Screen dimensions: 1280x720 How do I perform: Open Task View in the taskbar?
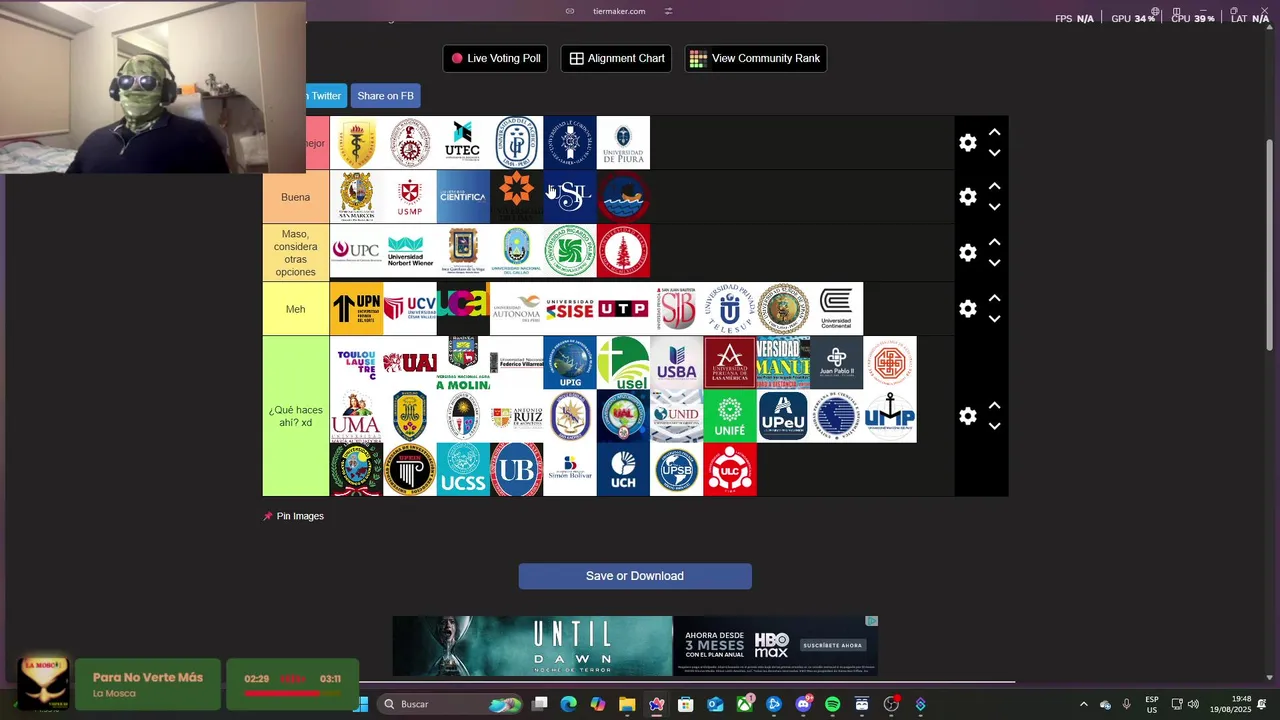(539, 704)
